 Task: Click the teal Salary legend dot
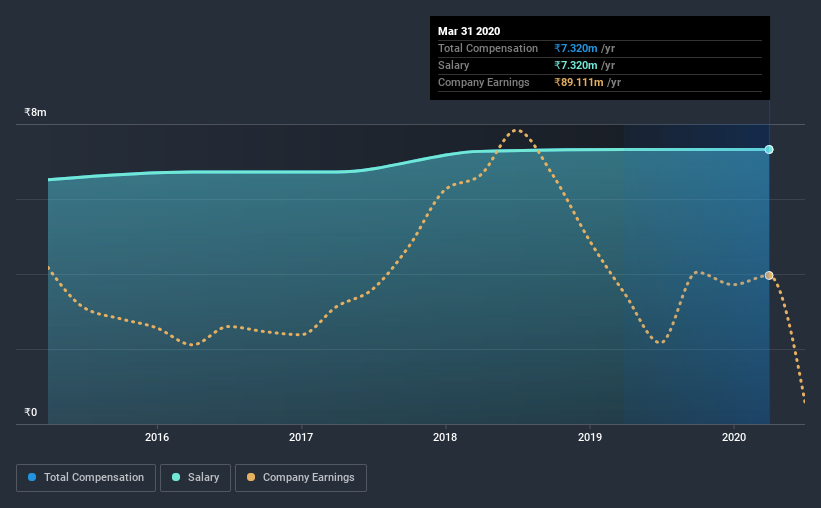pos(176,477)
